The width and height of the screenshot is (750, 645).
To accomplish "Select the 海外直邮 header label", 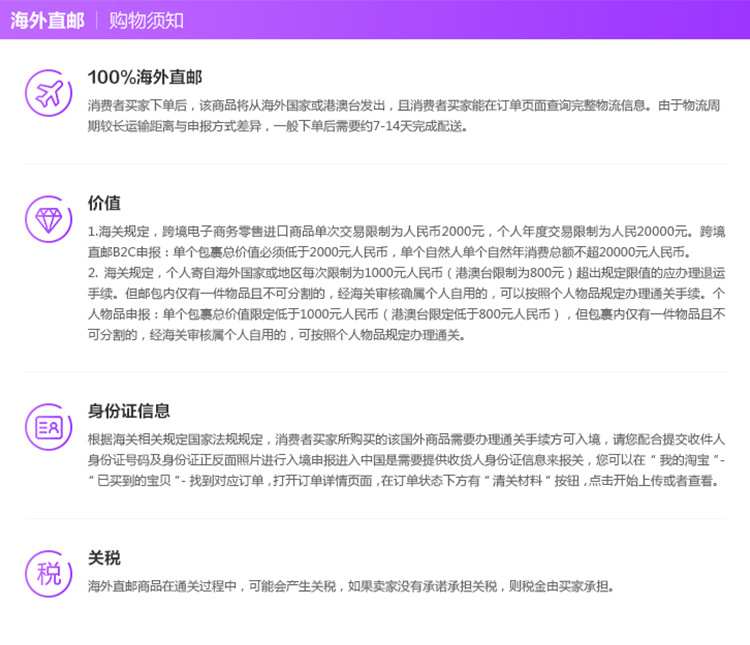I will [x=47, y=21].
